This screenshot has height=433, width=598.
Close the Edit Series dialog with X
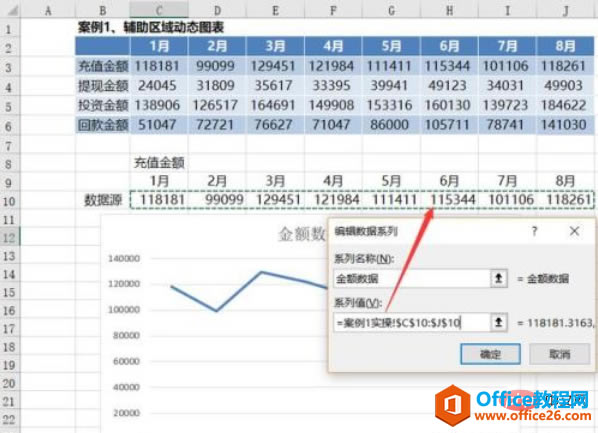pyautogui.click(x=574, y=231)
